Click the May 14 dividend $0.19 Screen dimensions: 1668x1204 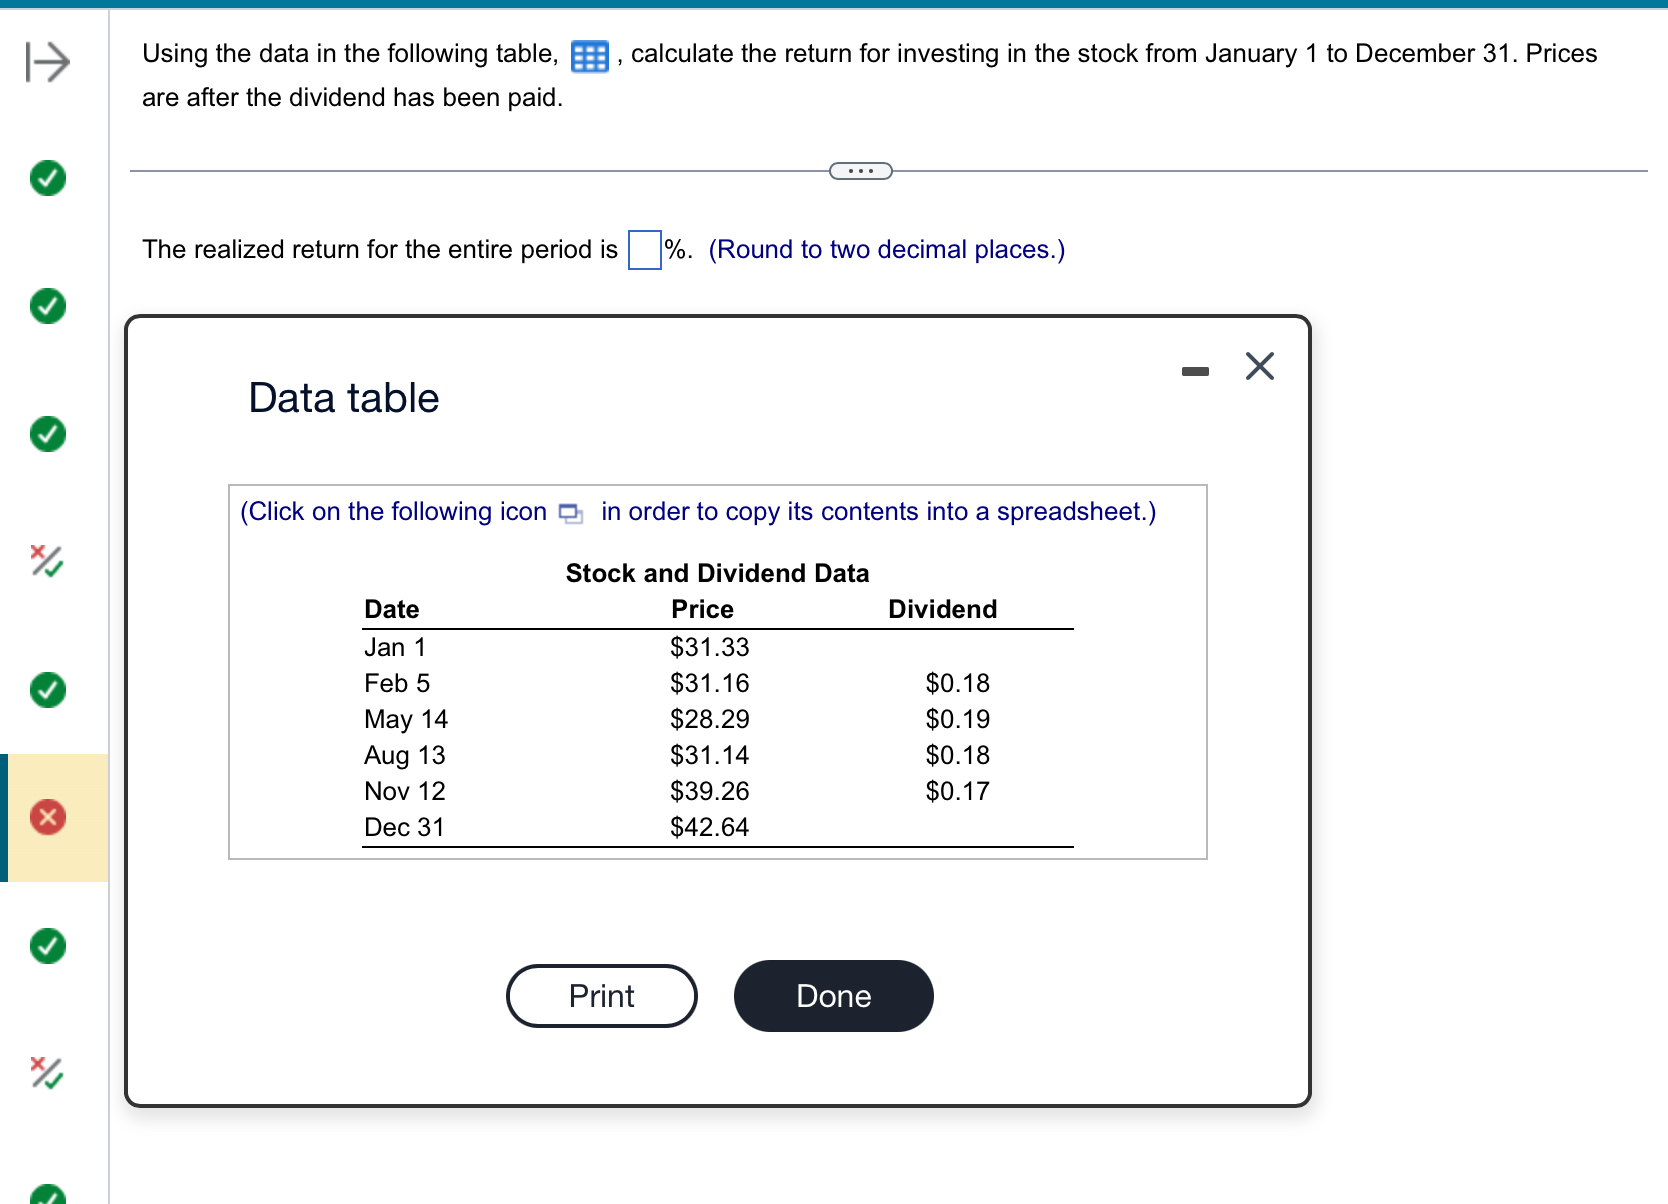point(958,720)
